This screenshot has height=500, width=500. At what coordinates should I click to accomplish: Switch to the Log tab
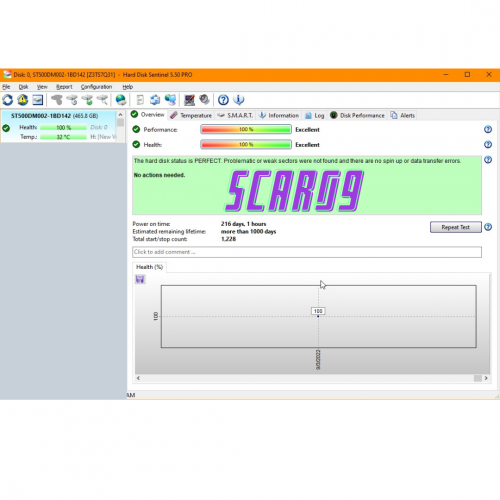pyautogui.click(x=315, y=115)
